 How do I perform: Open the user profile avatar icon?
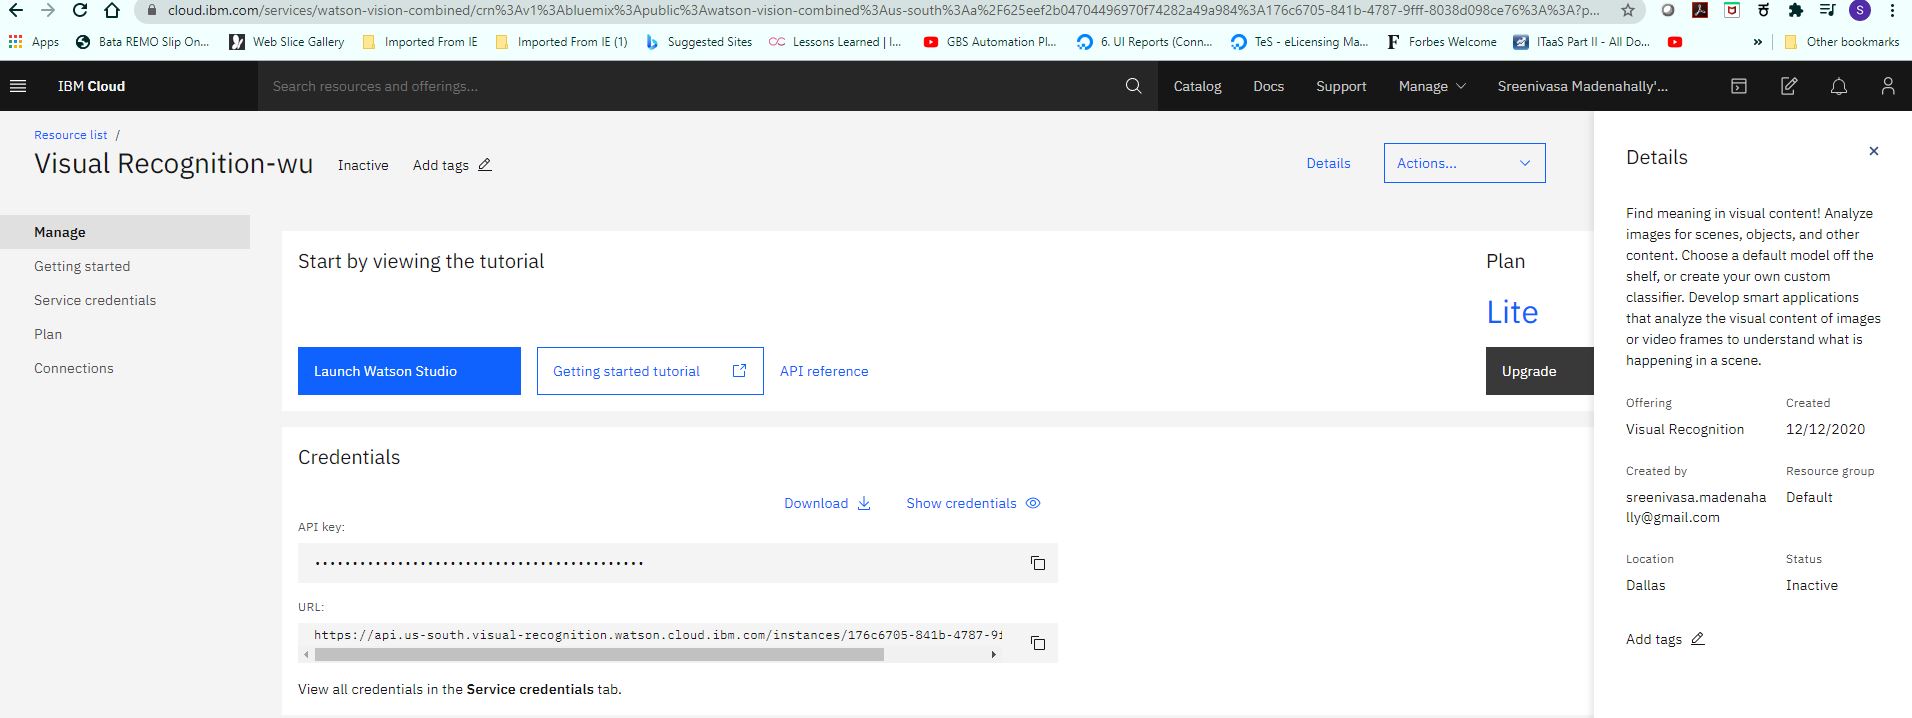[1887, 86]
